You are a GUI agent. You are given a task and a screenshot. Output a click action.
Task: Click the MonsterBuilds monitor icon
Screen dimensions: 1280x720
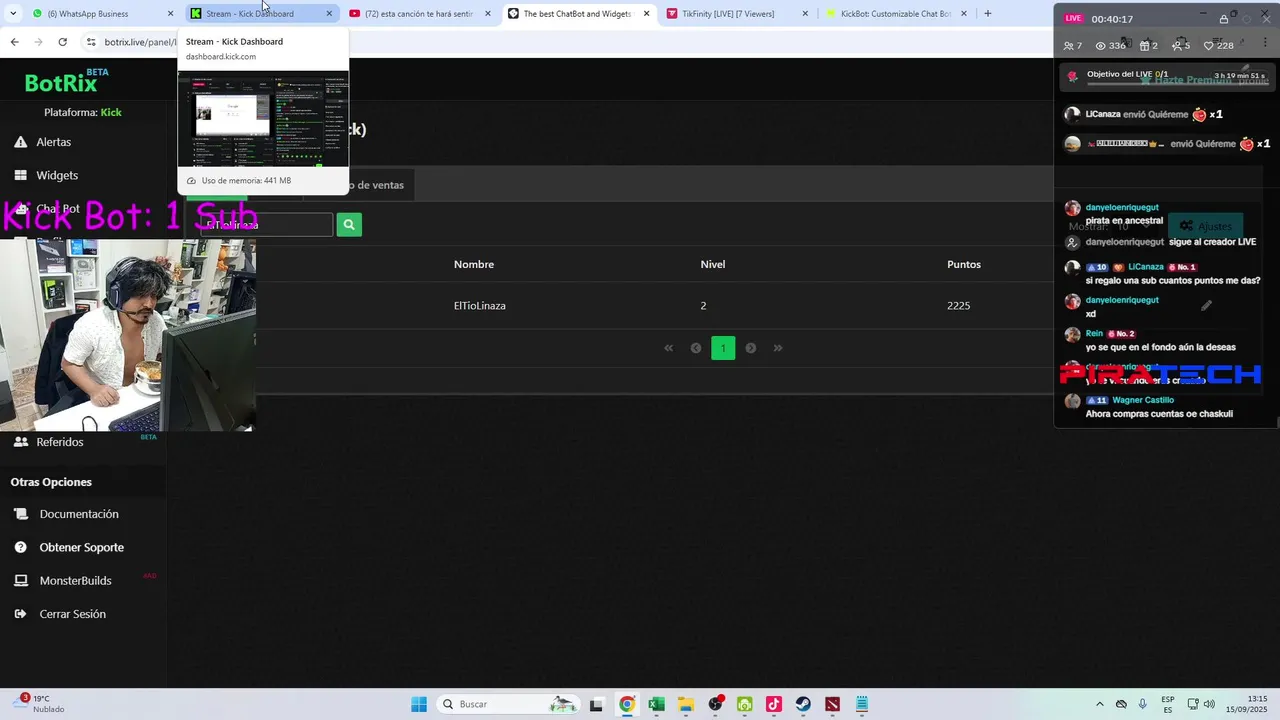tap(21, 580)
